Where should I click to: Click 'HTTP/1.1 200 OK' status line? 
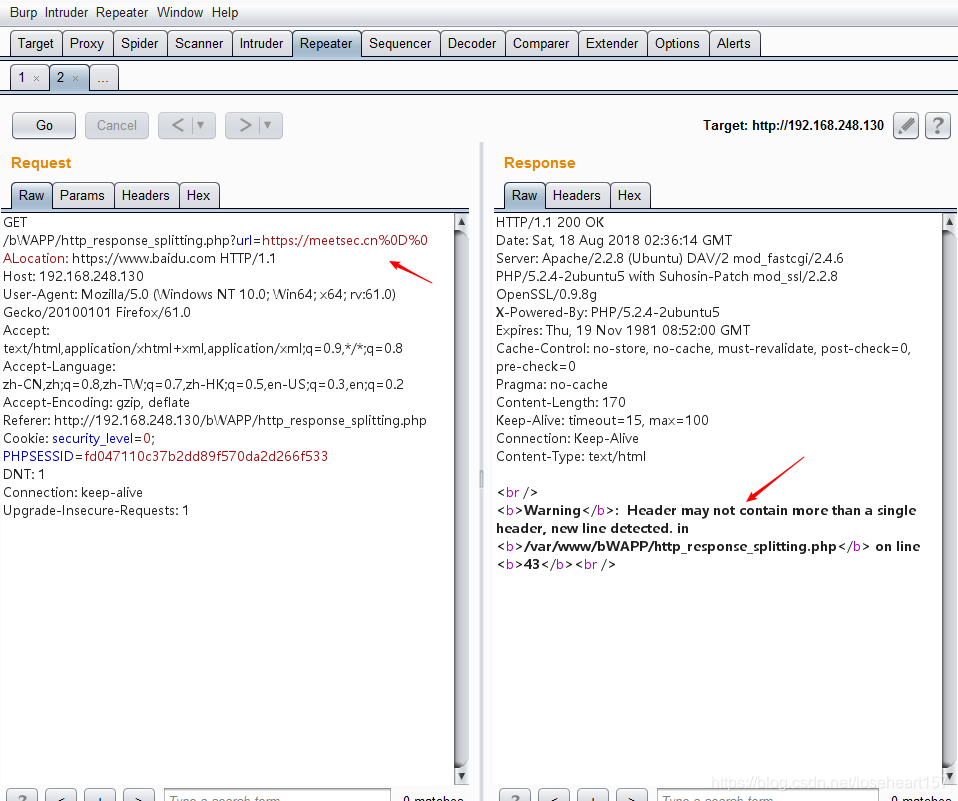pos(550,222)
